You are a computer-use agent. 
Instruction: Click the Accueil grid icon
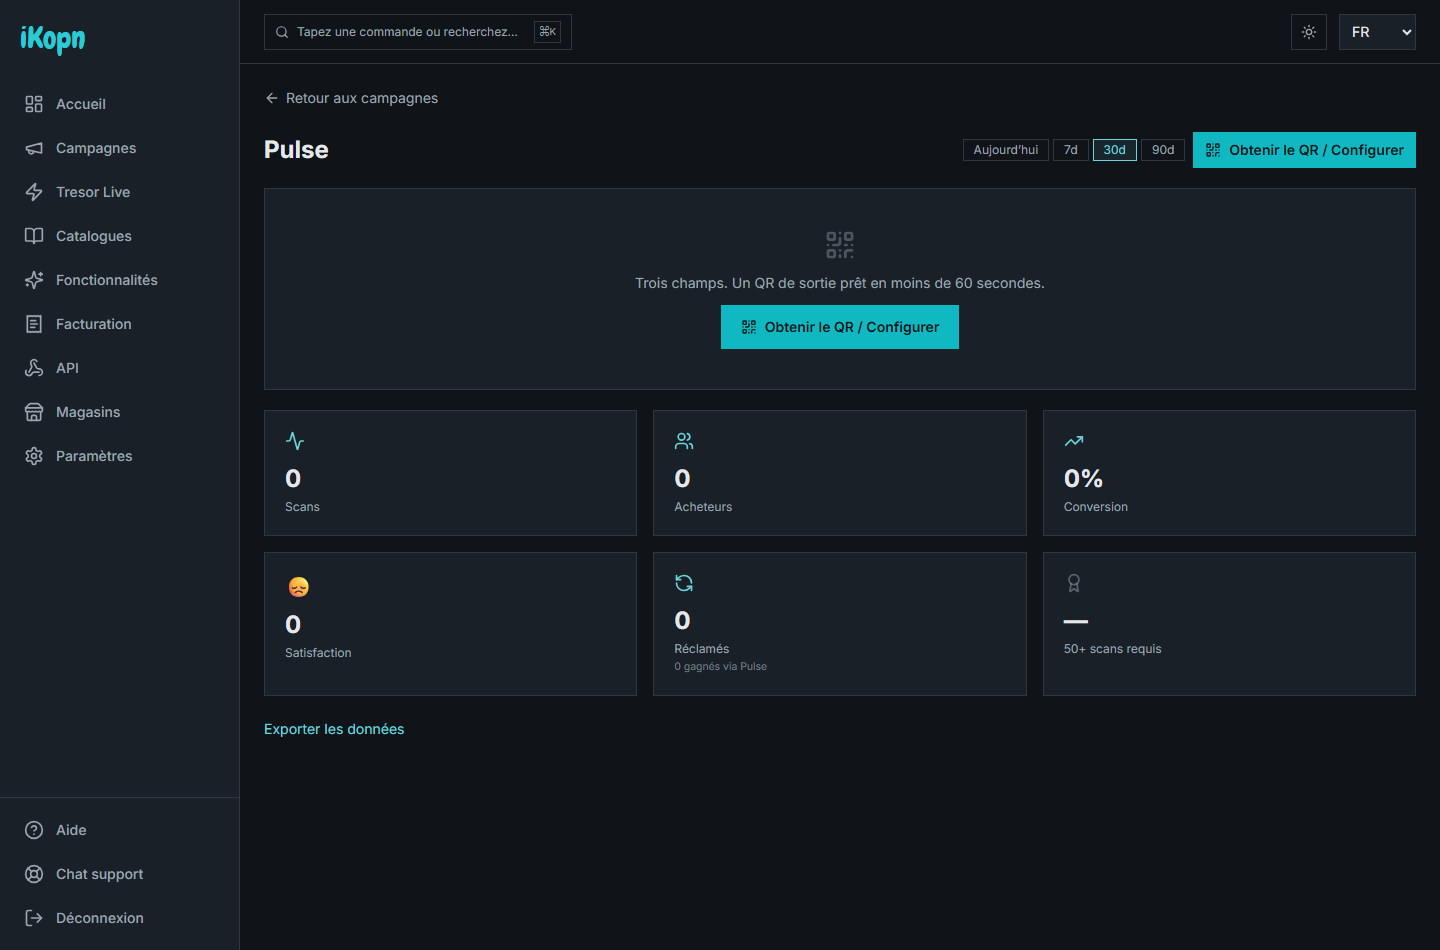[x=34, y=104]
